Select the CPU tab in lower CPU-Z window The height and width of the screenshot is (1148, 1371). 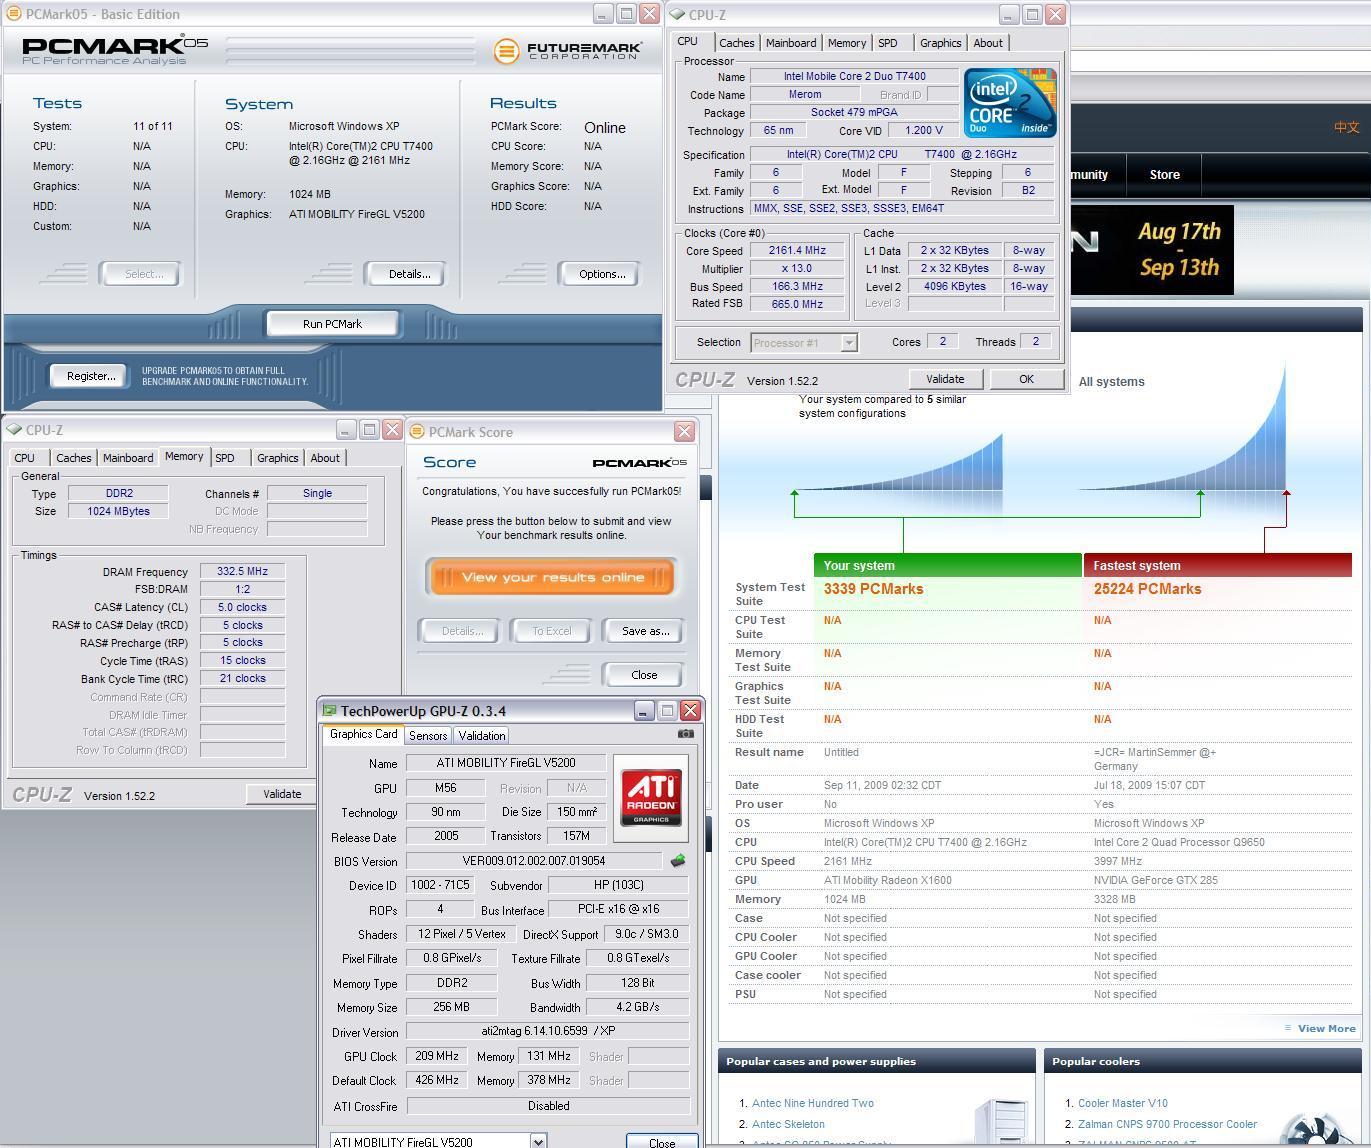pos(25,458)
